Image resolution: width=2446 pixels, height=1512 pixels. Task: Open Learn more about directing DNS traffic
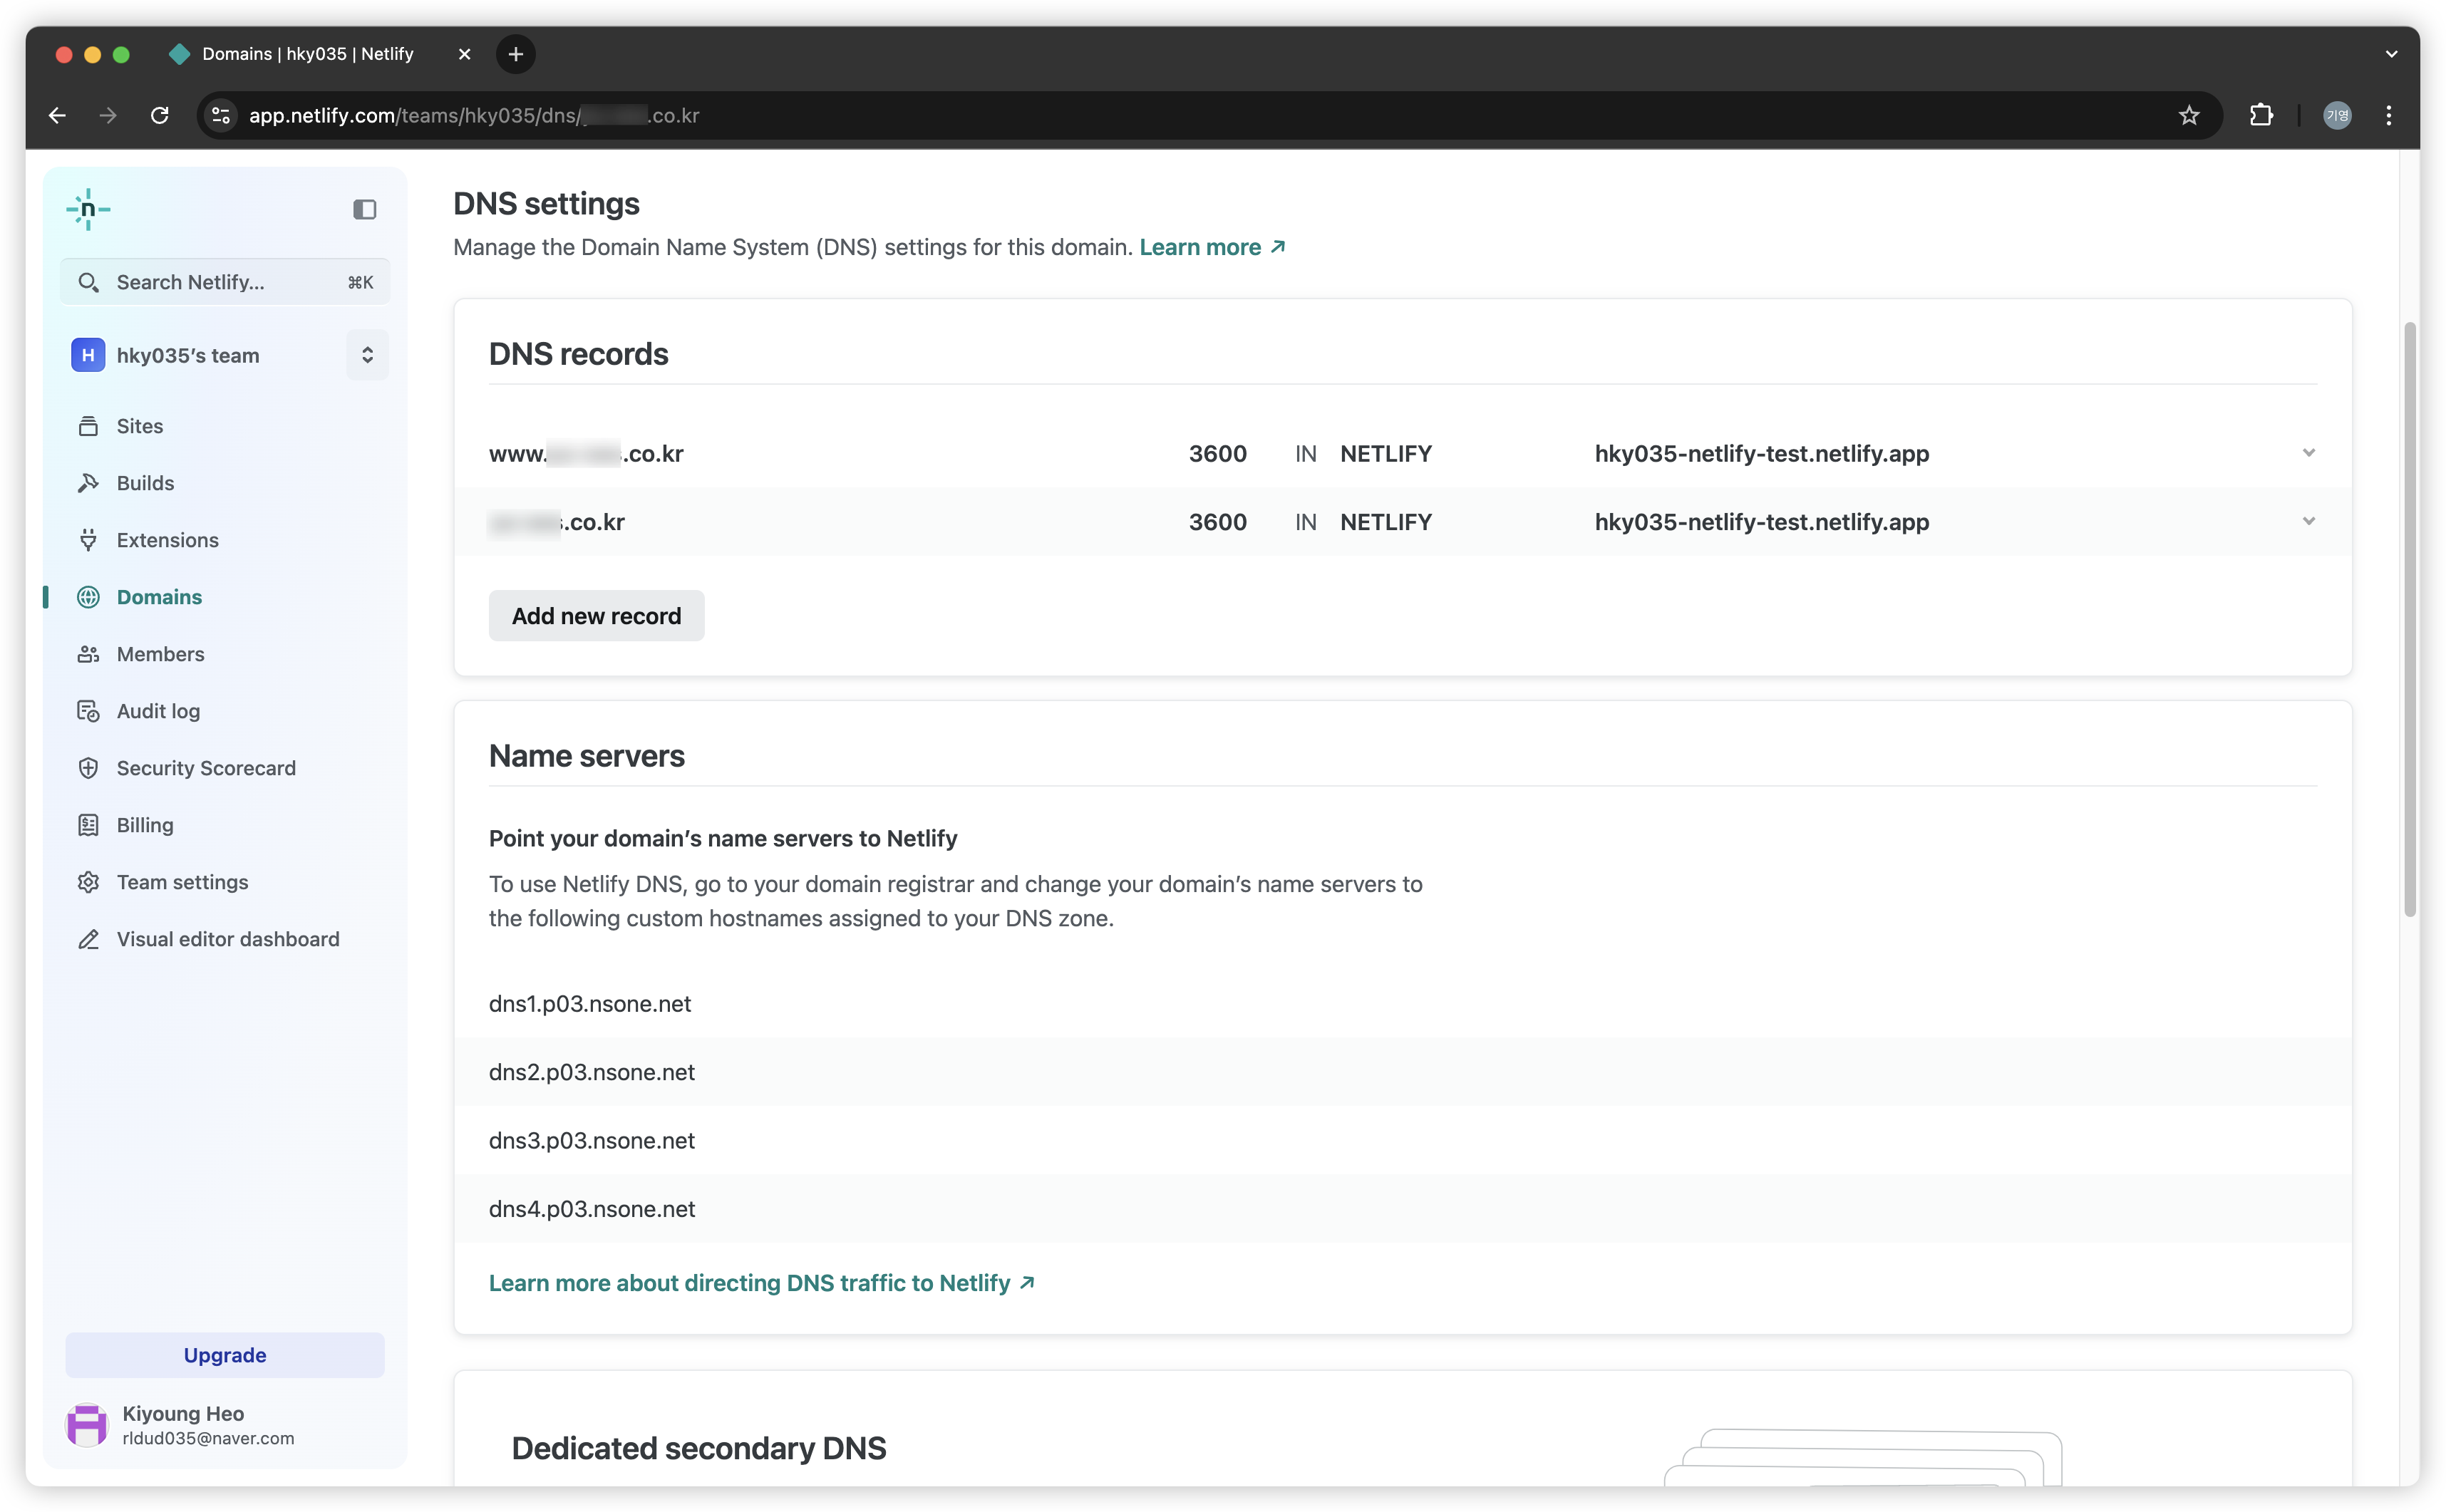762,1283
